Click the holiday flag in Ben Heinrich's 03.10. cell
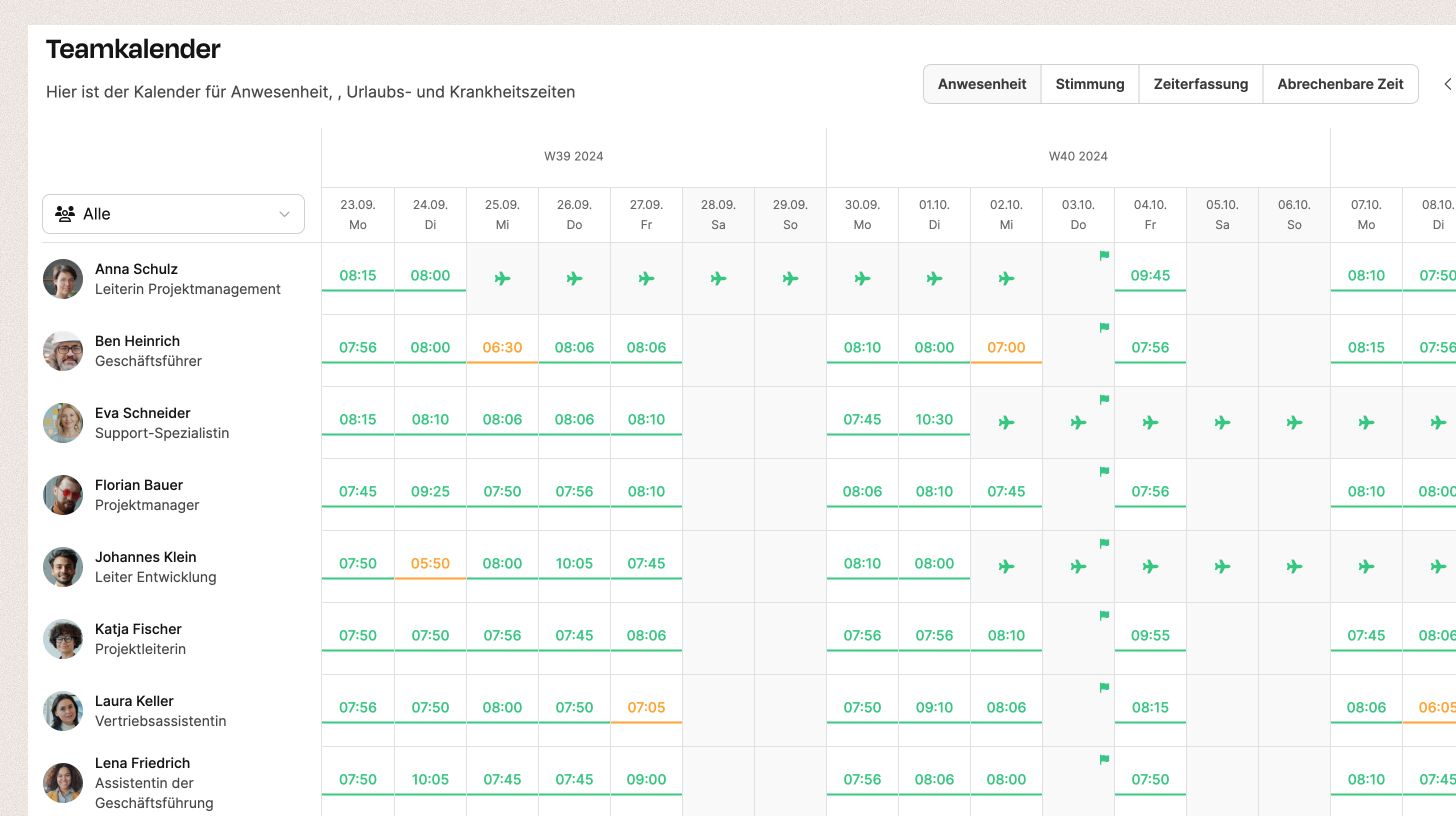1456x816 pixels. [x=1104, y=327]
